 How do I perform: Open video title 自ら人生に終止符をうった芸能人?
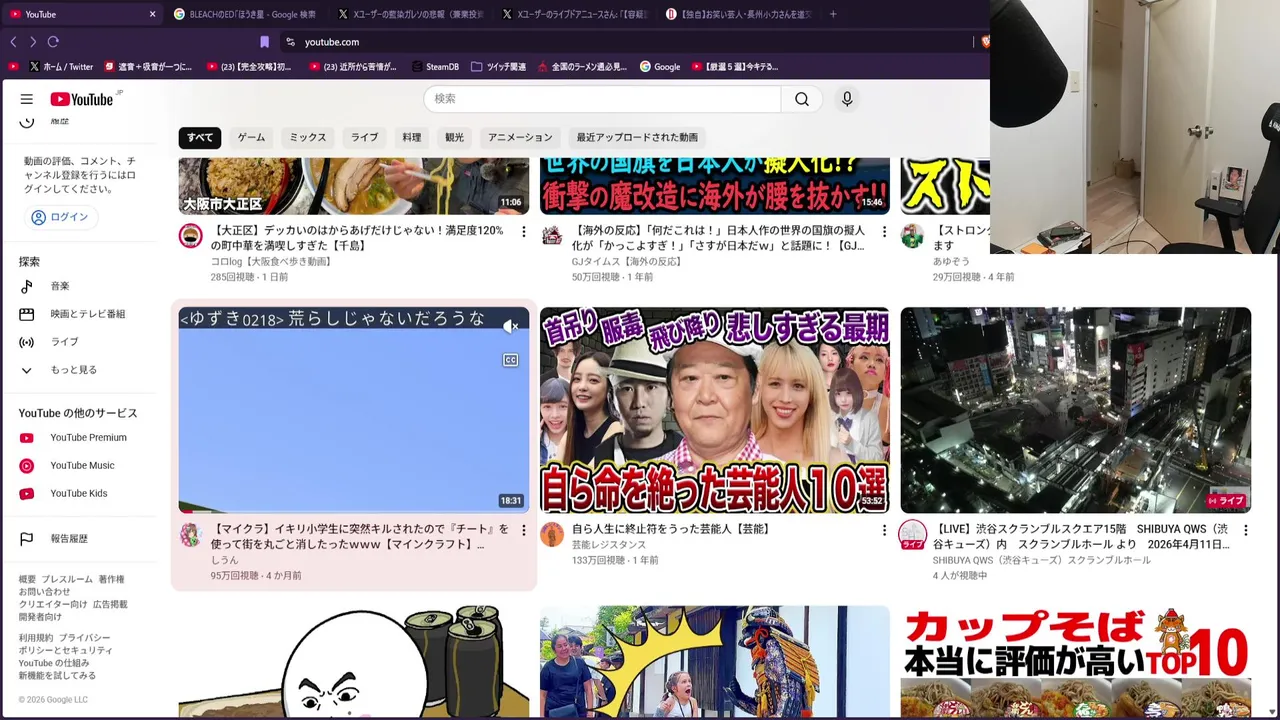671,529
